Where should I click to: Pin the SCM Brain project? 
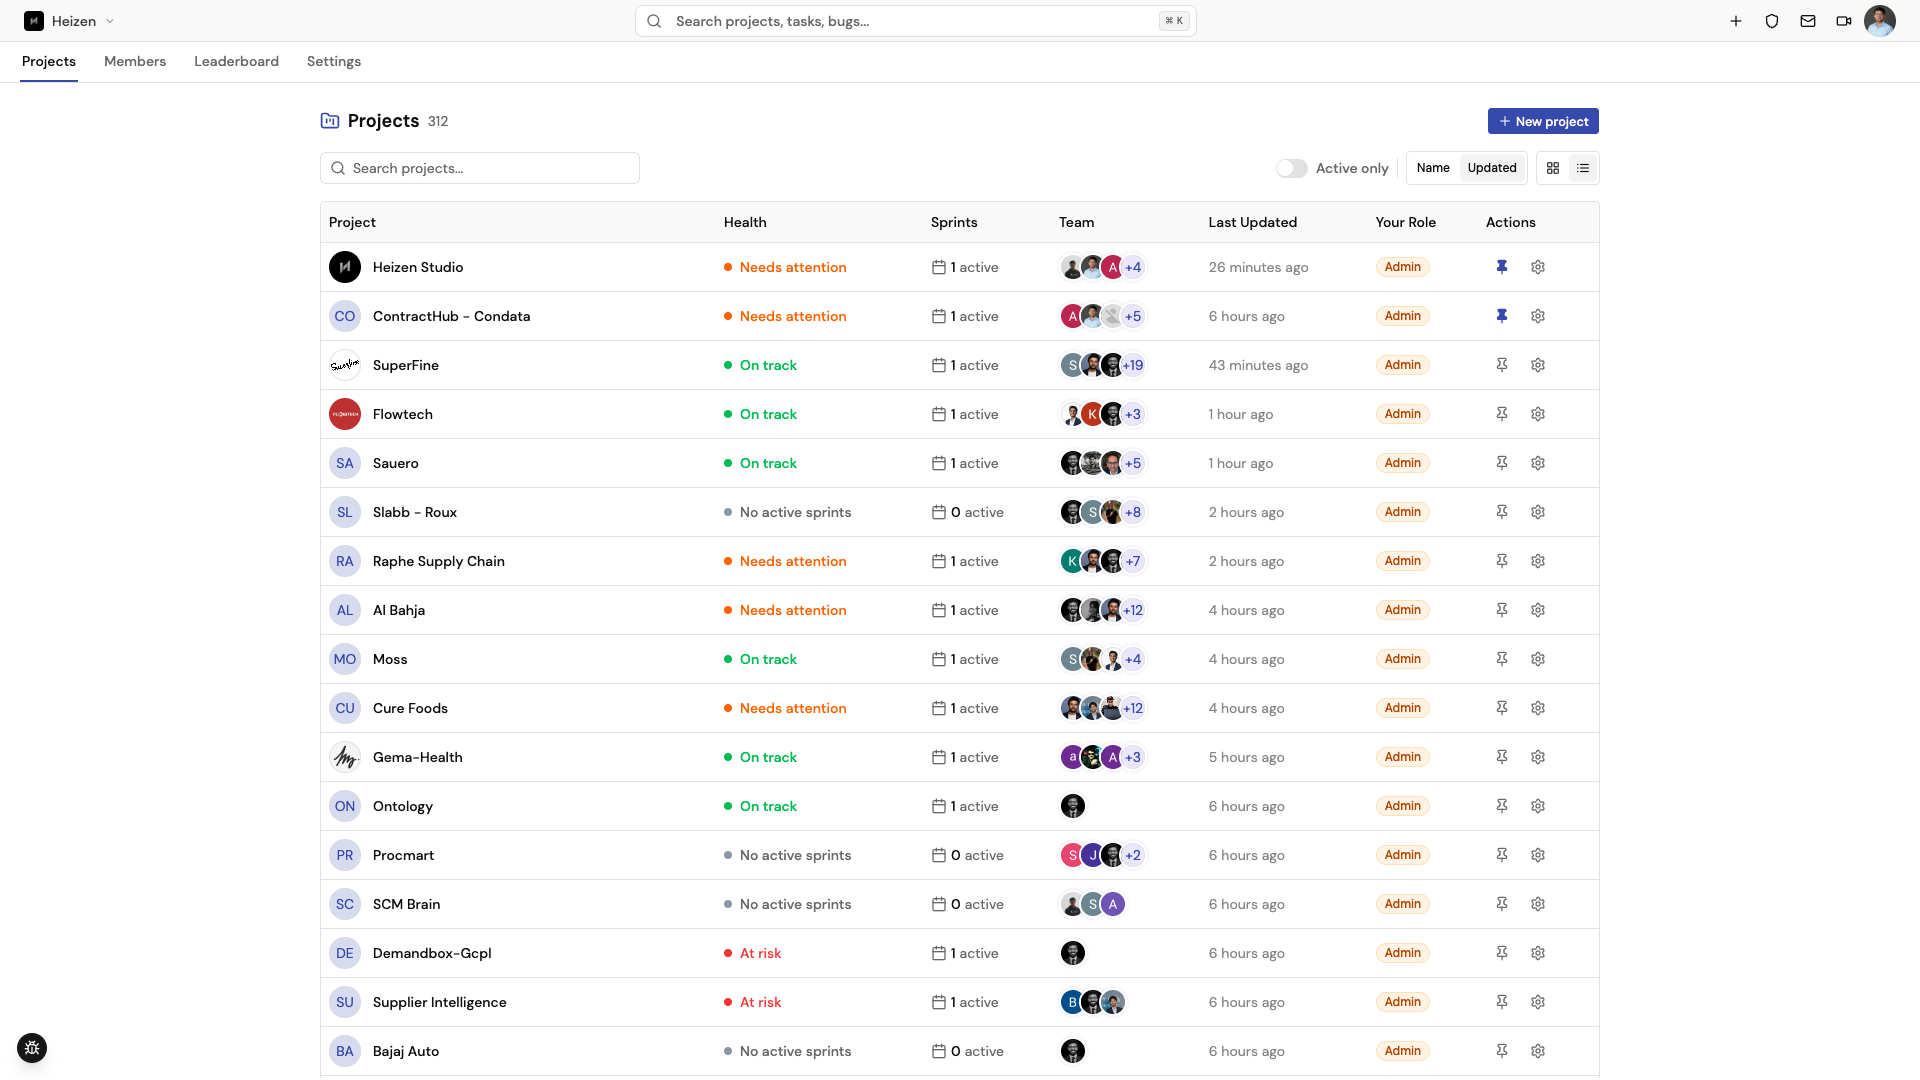pos(1502,904)
